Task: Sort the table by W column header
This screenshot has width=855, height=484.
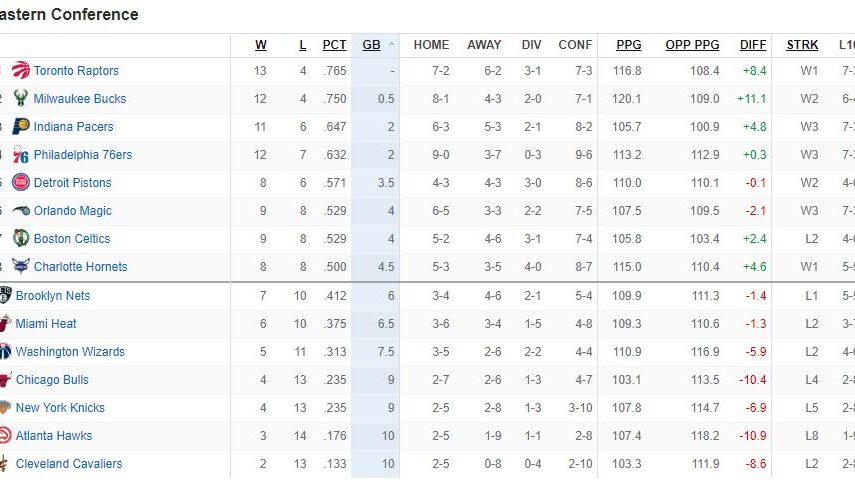Action: [x=261, y=45]
